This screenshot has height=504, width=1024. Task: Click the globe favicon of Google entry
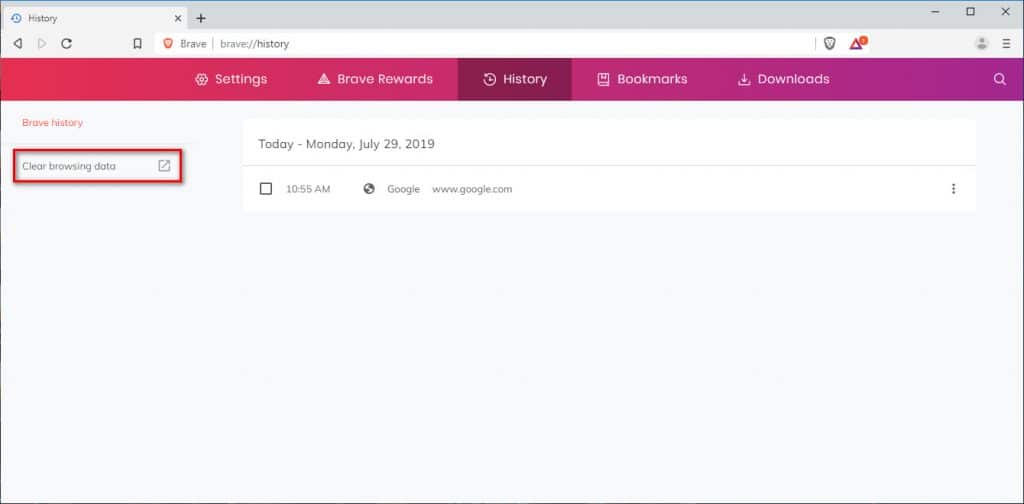click(x=369, y=189)
